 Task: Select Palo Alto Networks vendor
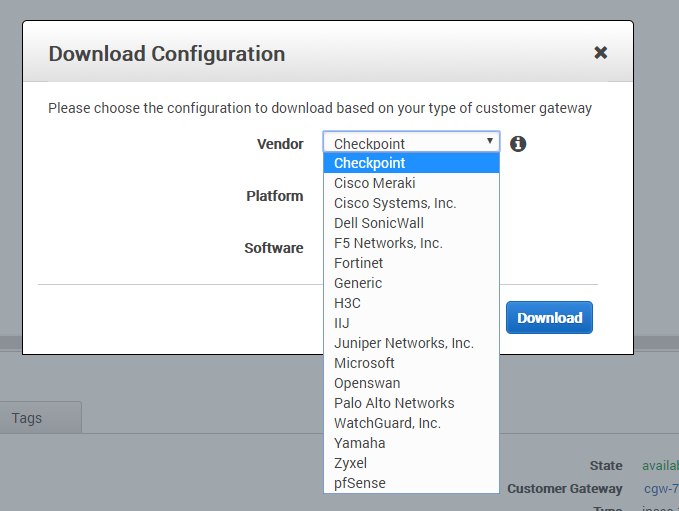click(411, 403)
